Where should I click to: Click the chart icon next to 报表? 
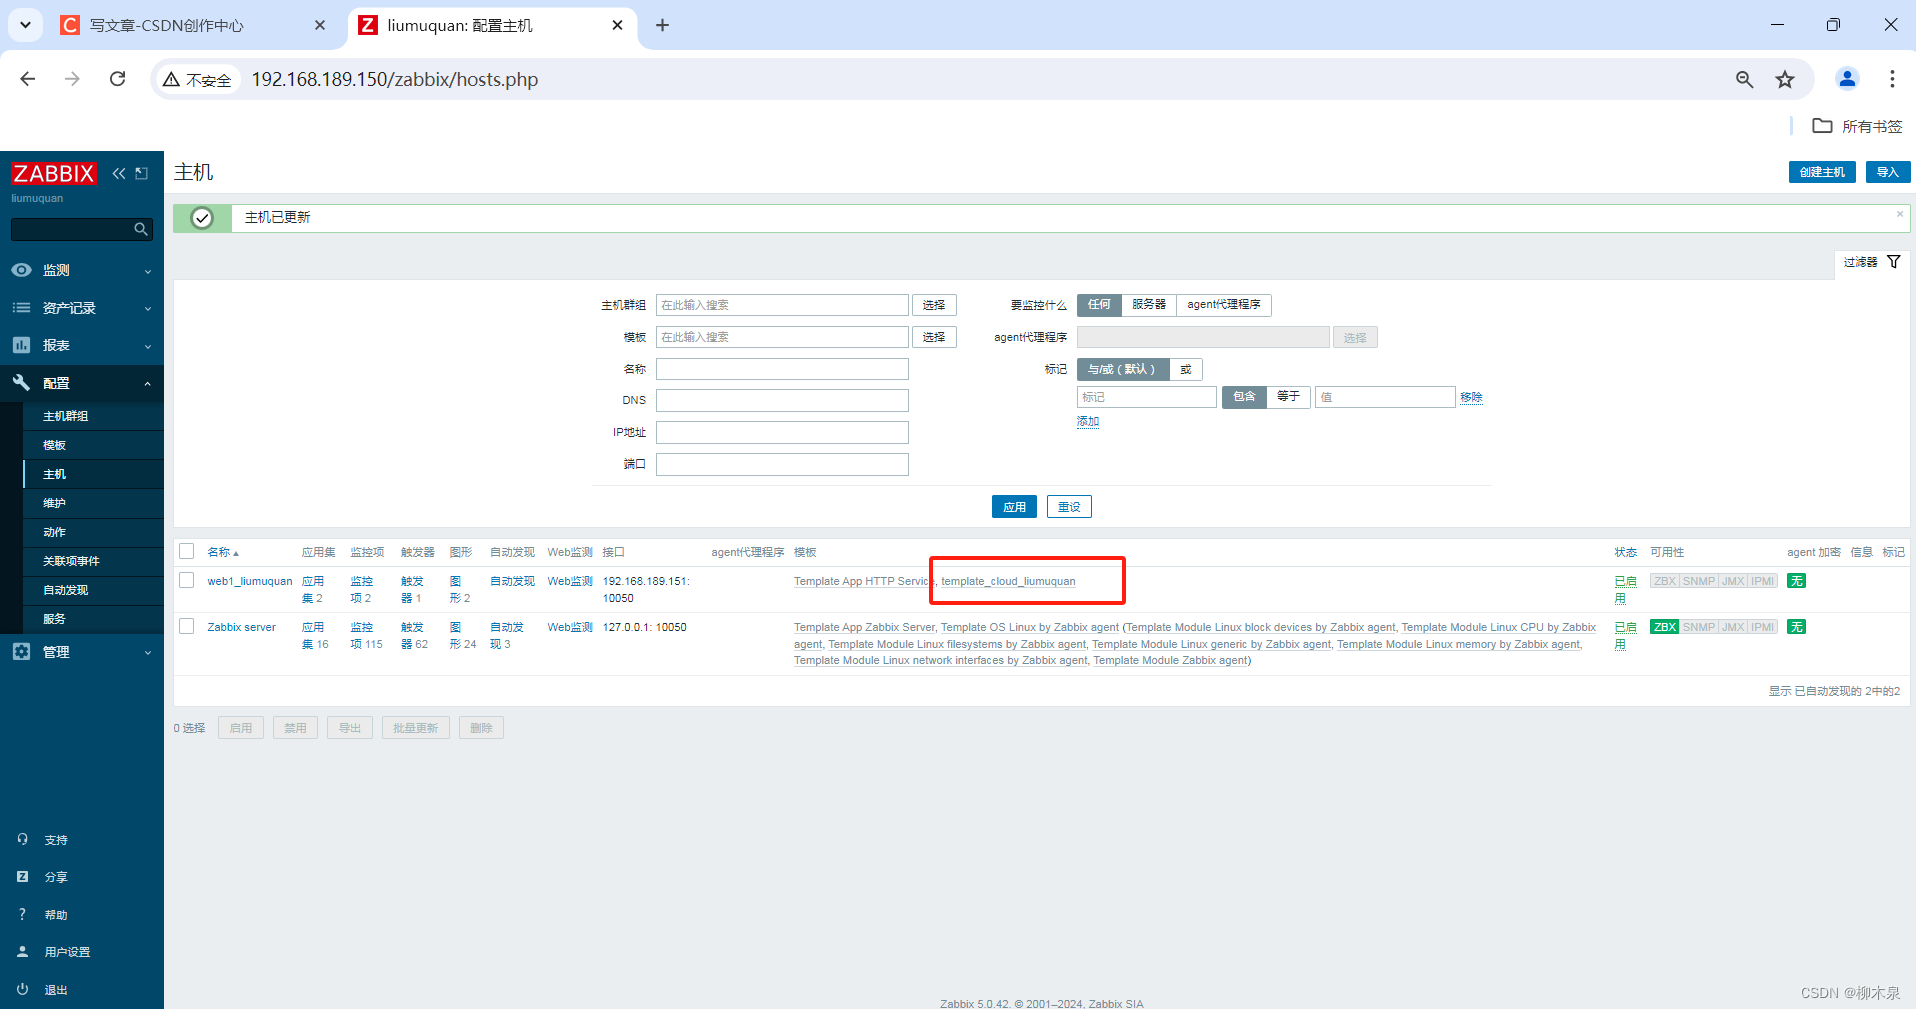(x=21, y=345)
